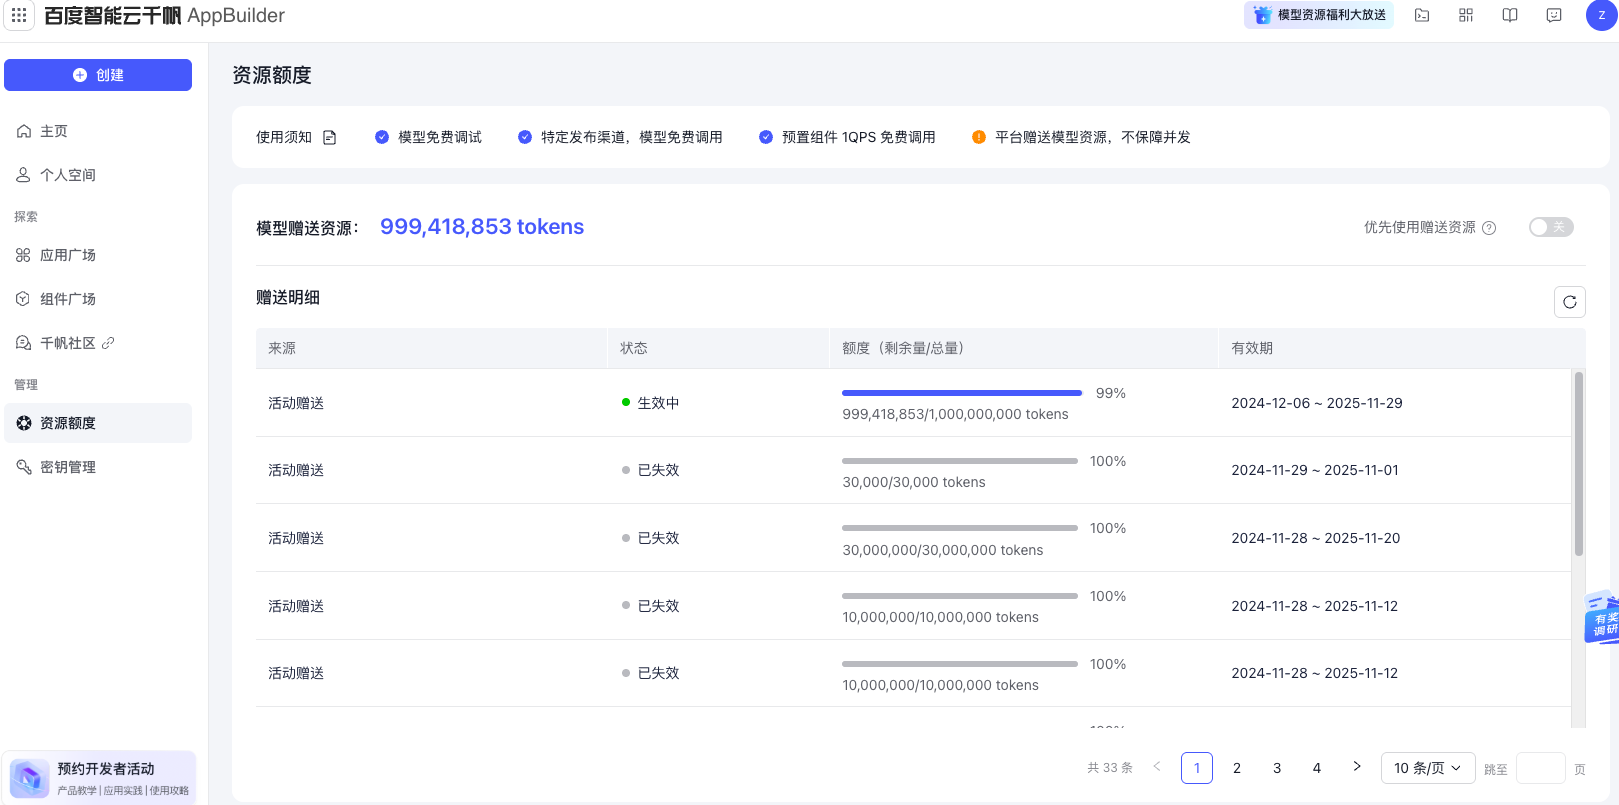Click validity 2024-11-29 ~ 2025-11-01
This screenshot has width=1619, height=805.
click(1315, 470)
